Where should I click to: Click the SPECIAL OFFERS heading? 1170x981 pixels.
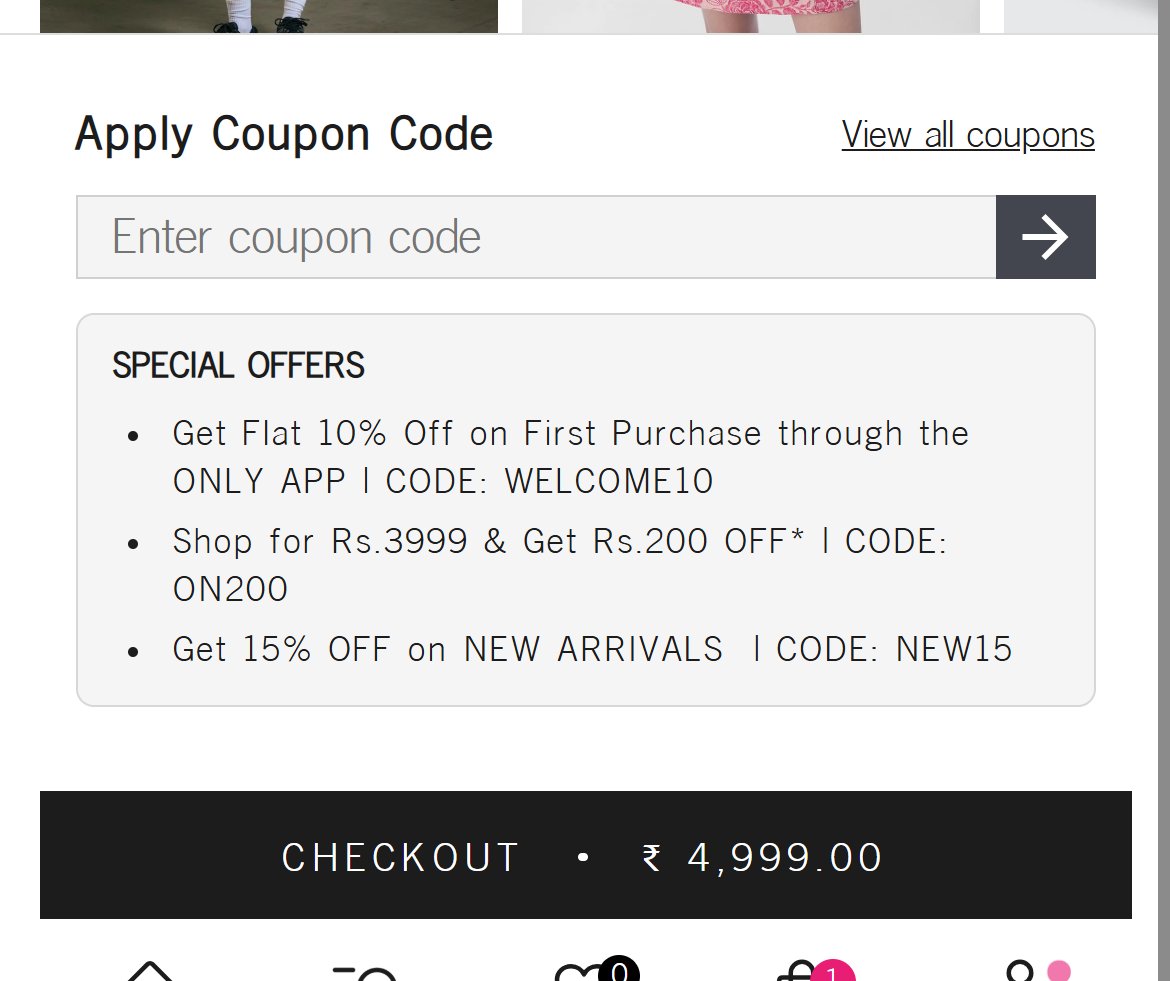point(238,366)
